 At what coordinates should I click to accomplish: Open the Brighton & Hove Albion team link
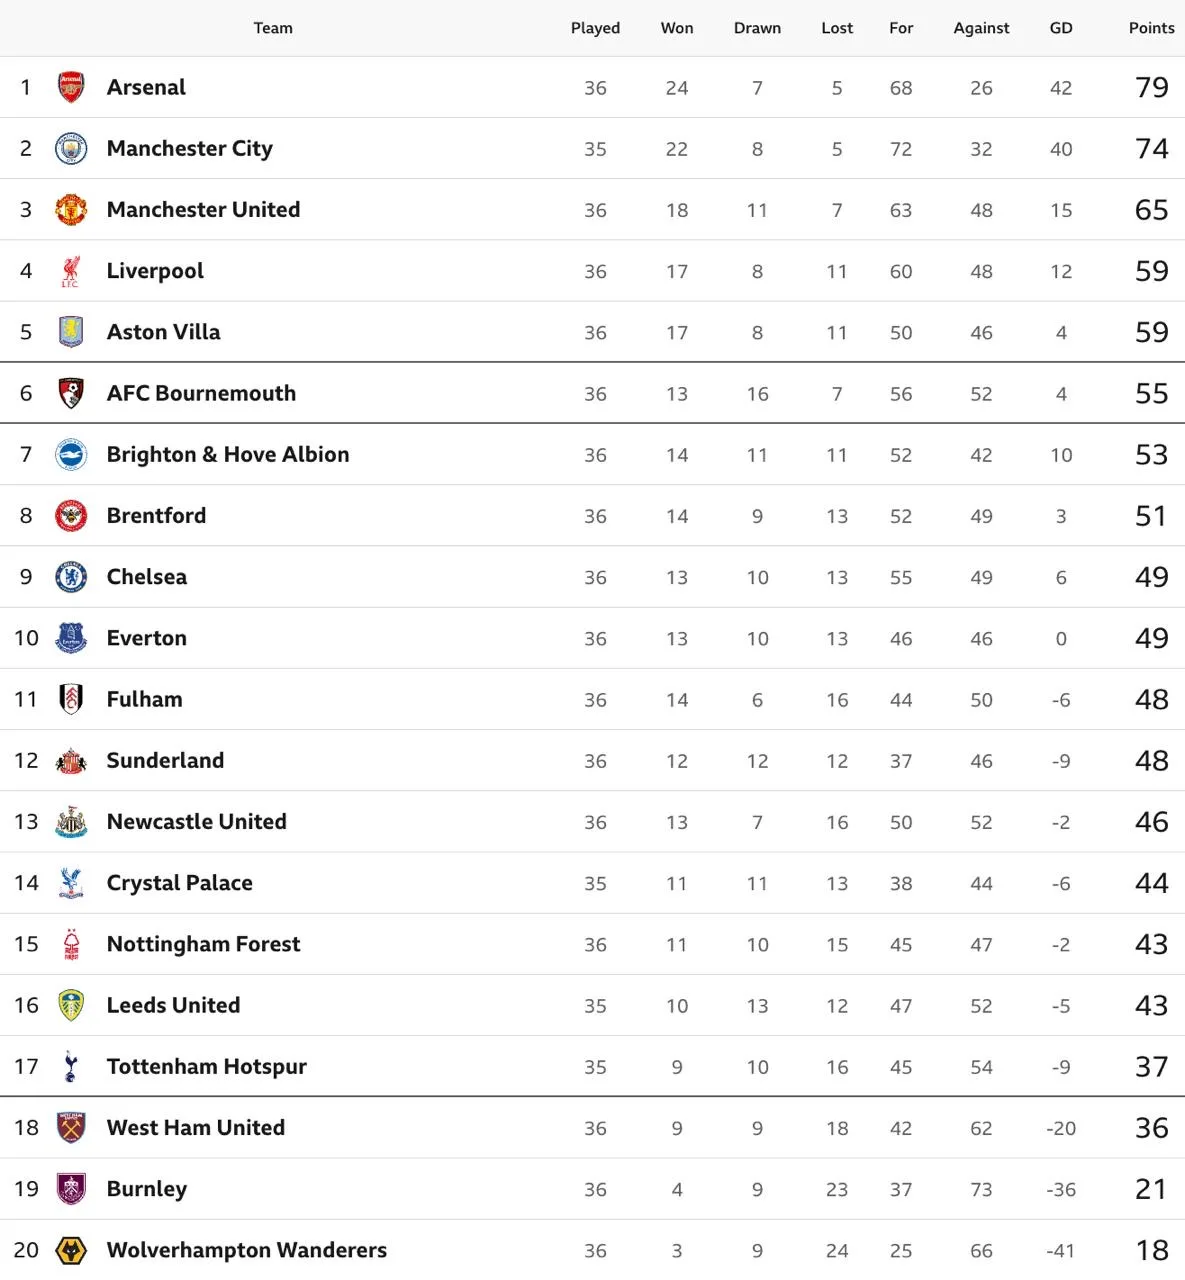coord(228,454)
